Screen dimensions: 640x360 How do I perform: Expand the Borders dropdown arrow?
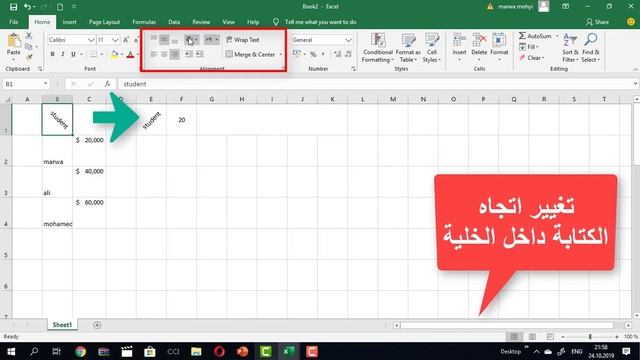102,54
